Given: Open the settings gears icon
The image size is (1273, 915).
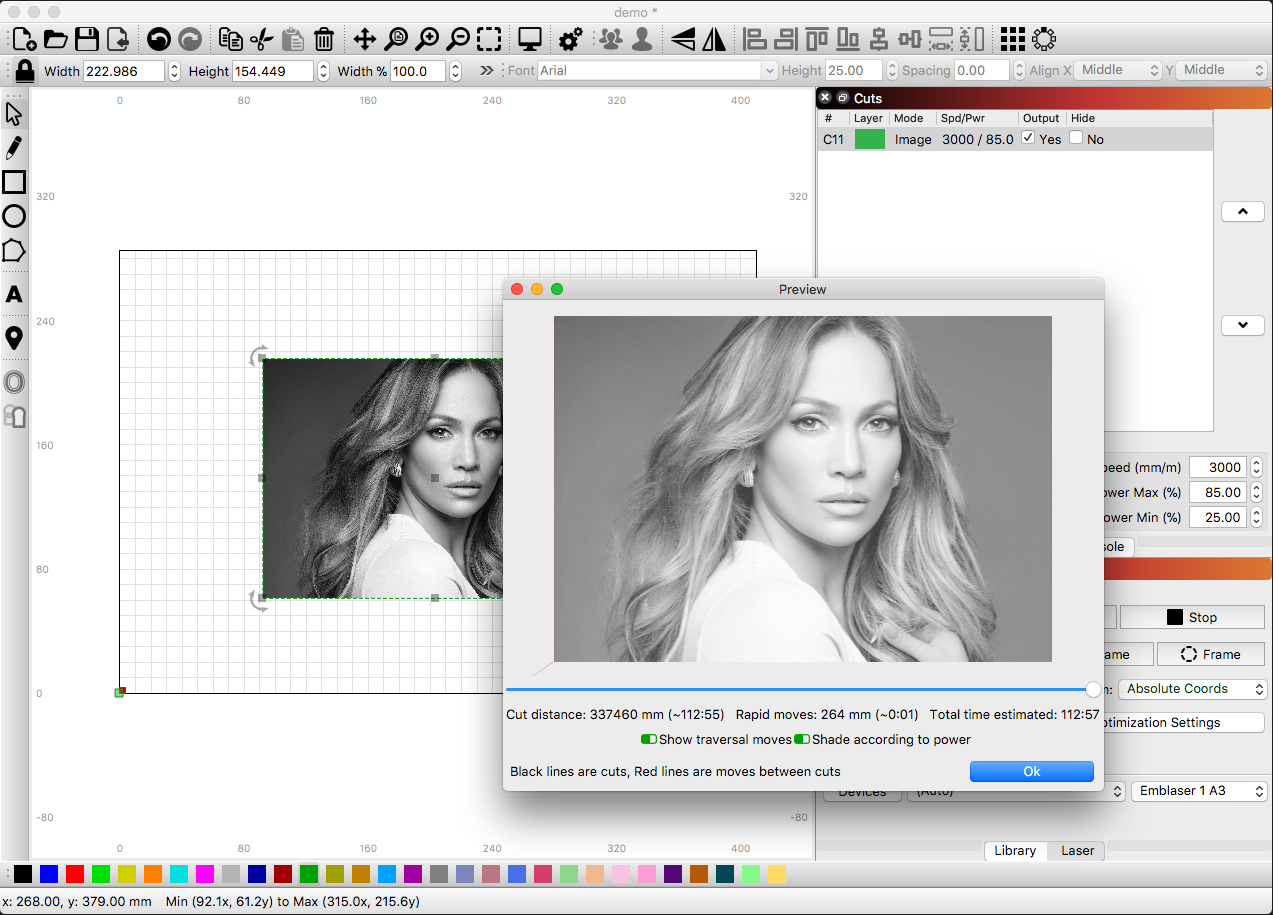Looking at the screenshot, I should tap(570, 40).
